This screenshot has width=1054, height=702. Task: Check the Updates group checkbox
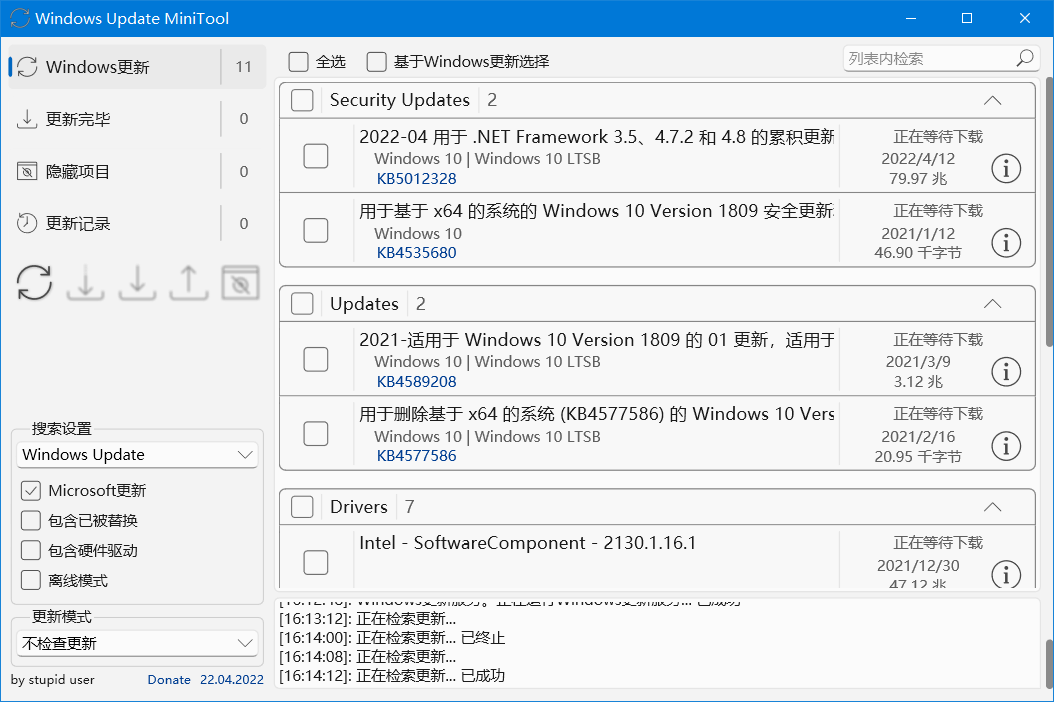(302, 304)
